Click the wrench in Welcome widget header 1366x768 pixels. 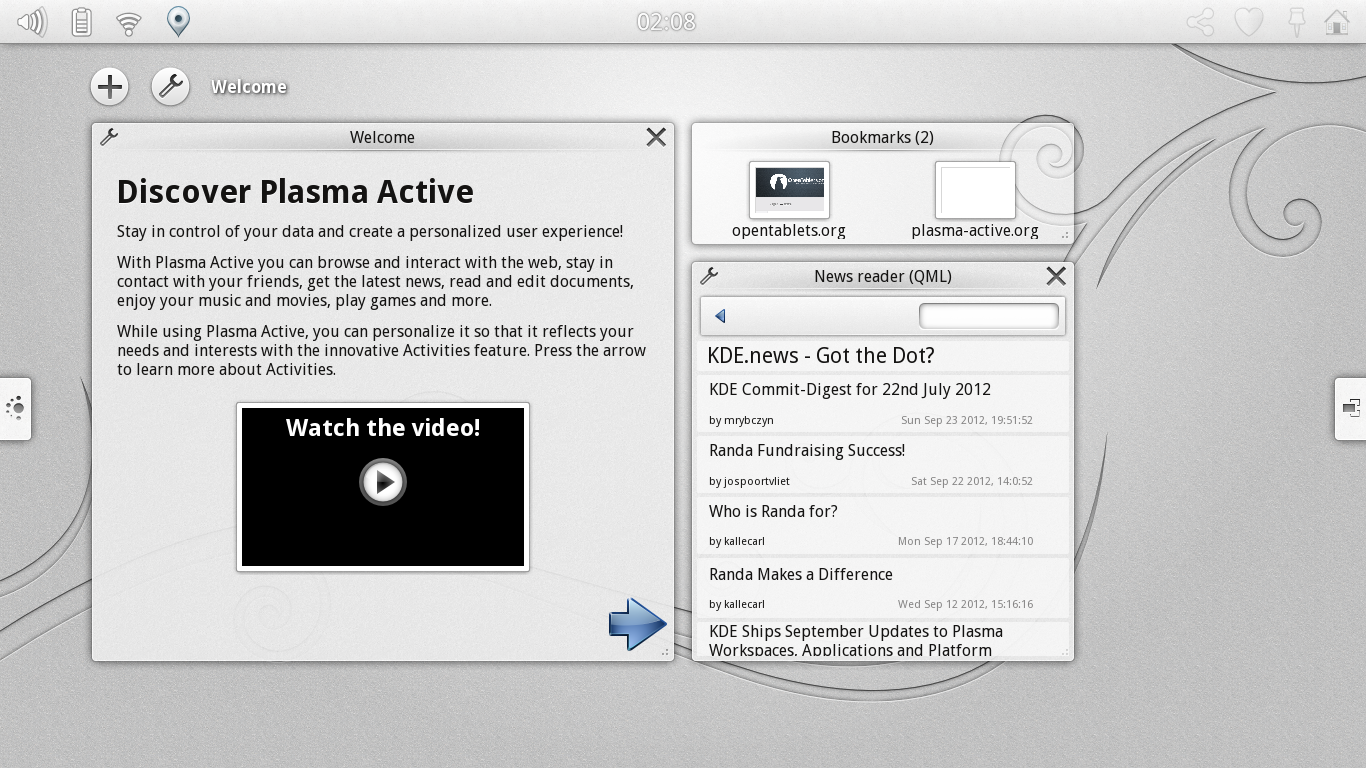click(109, 137)
